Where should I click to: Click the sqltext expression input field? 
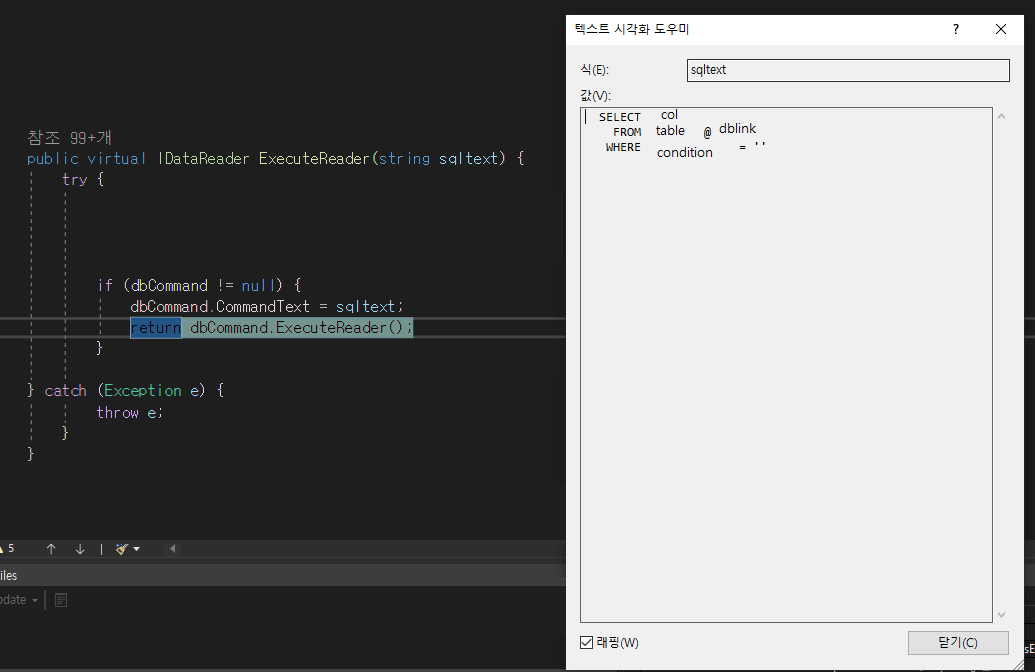click(x=848, y=70)
